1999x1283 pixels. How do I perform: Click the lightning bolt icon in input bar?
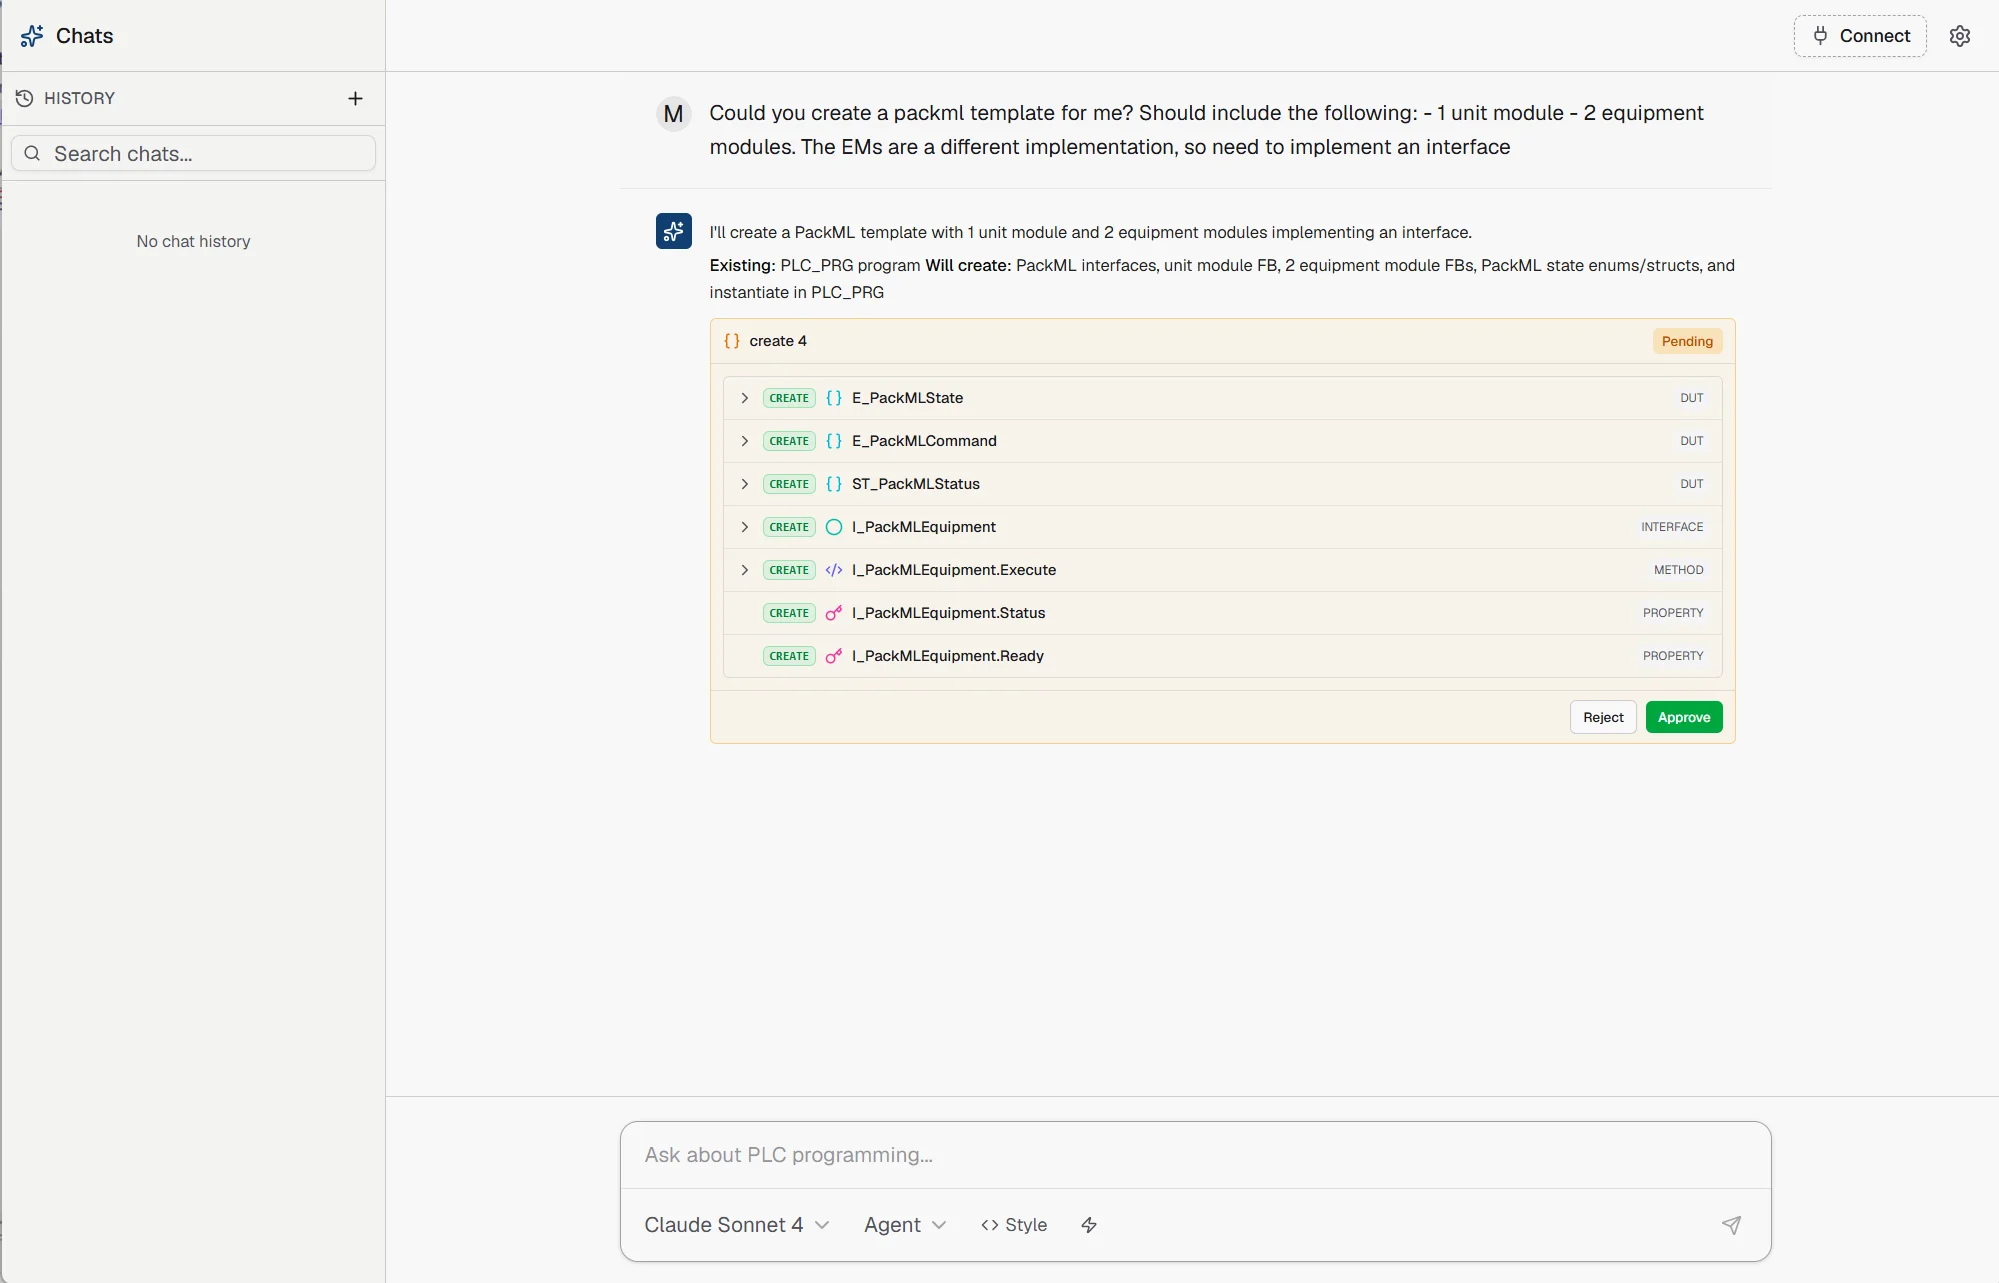click(1089, 1225)
